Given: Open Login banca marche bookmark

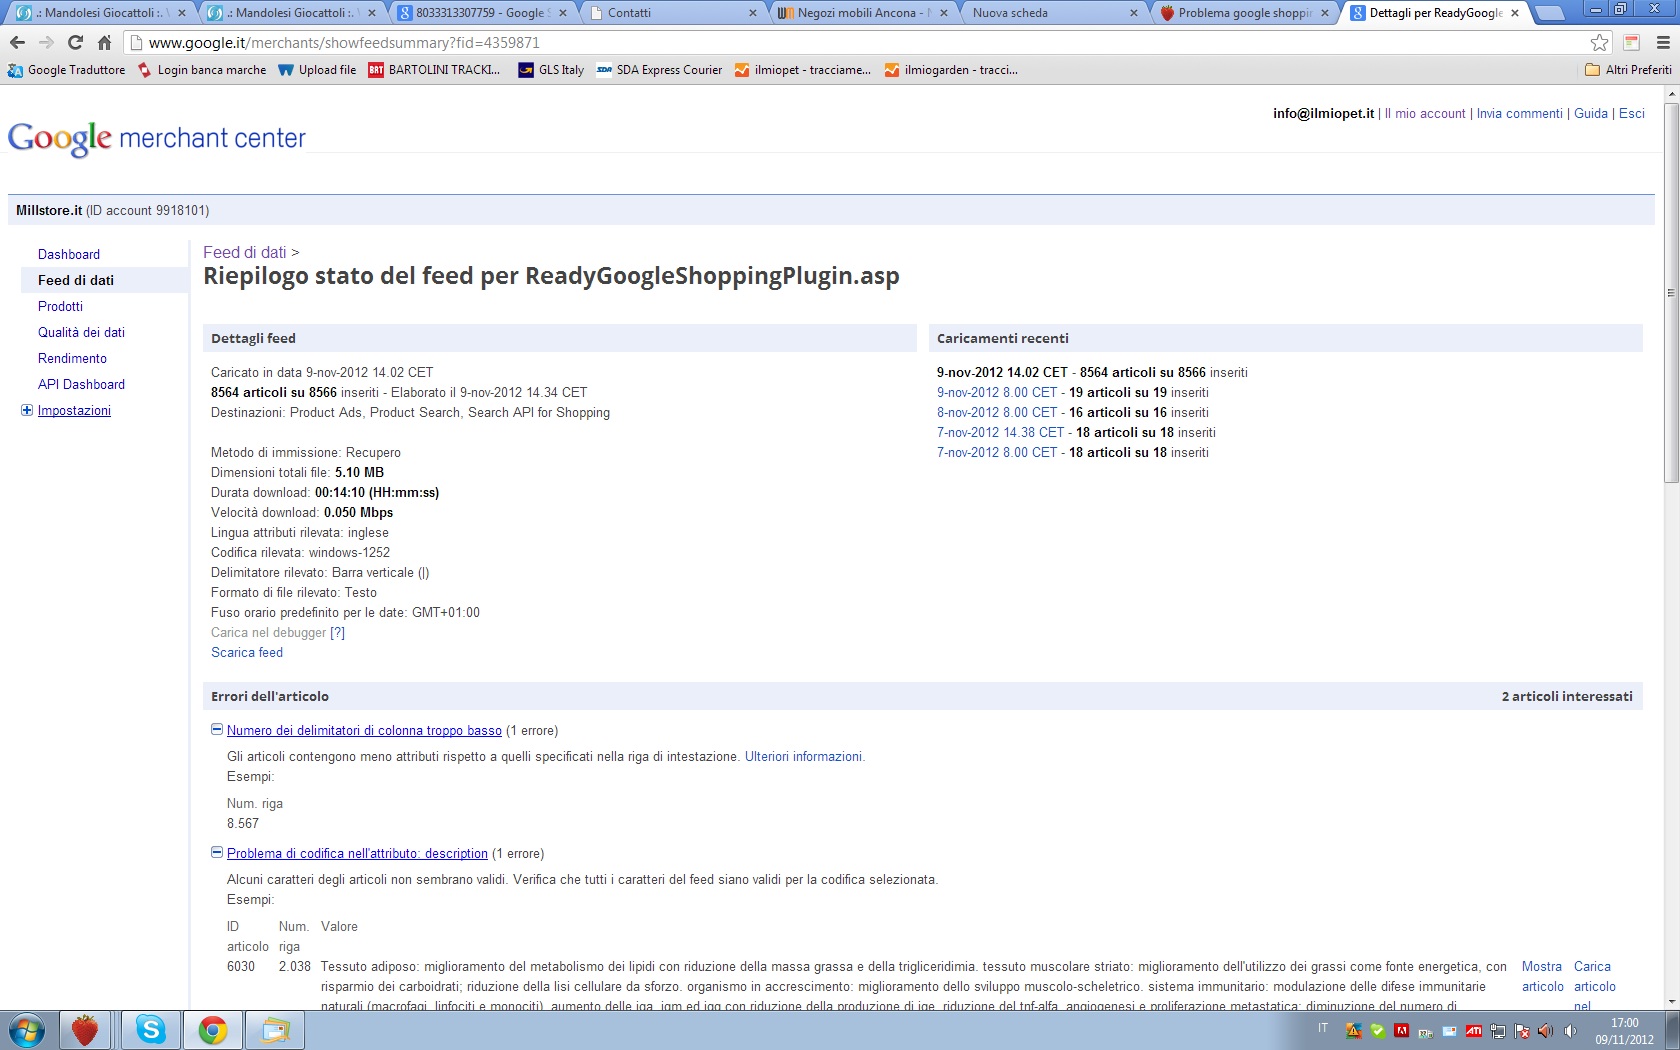Looking at the screenshot, I should tap(202, 70).
